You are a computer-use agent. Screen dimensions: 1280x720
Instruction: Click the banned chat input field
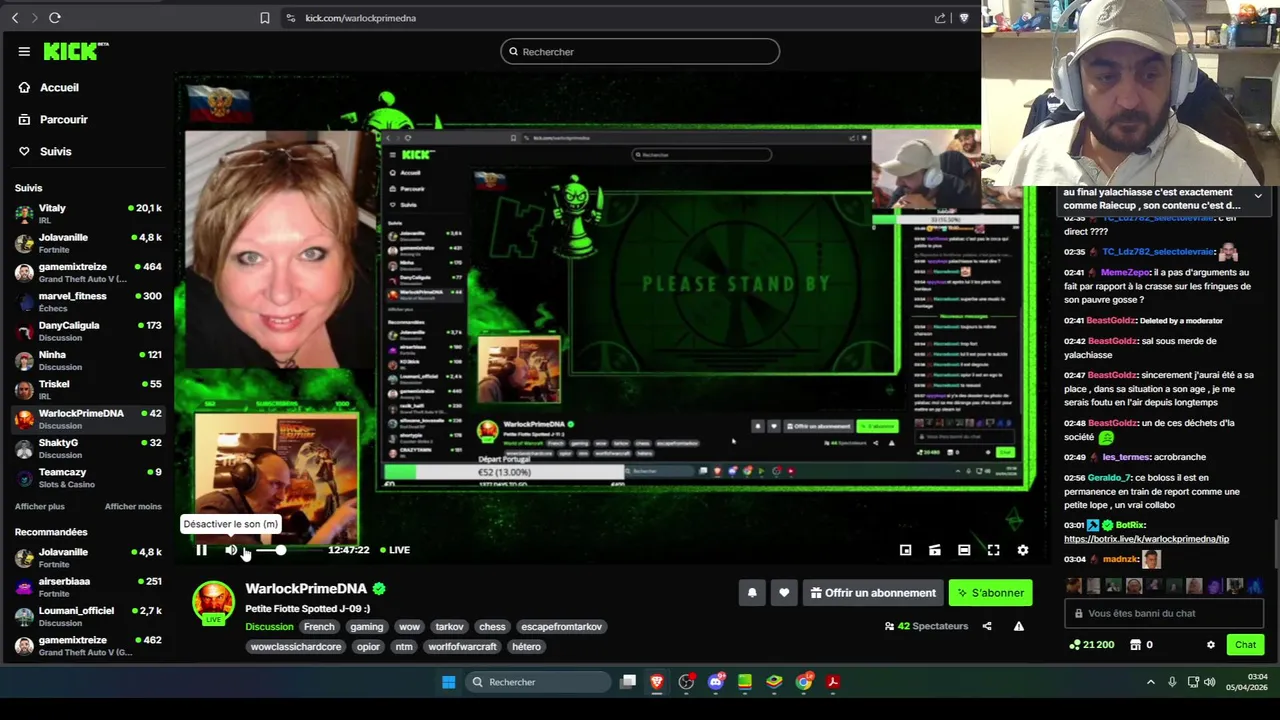[1163, 614]
